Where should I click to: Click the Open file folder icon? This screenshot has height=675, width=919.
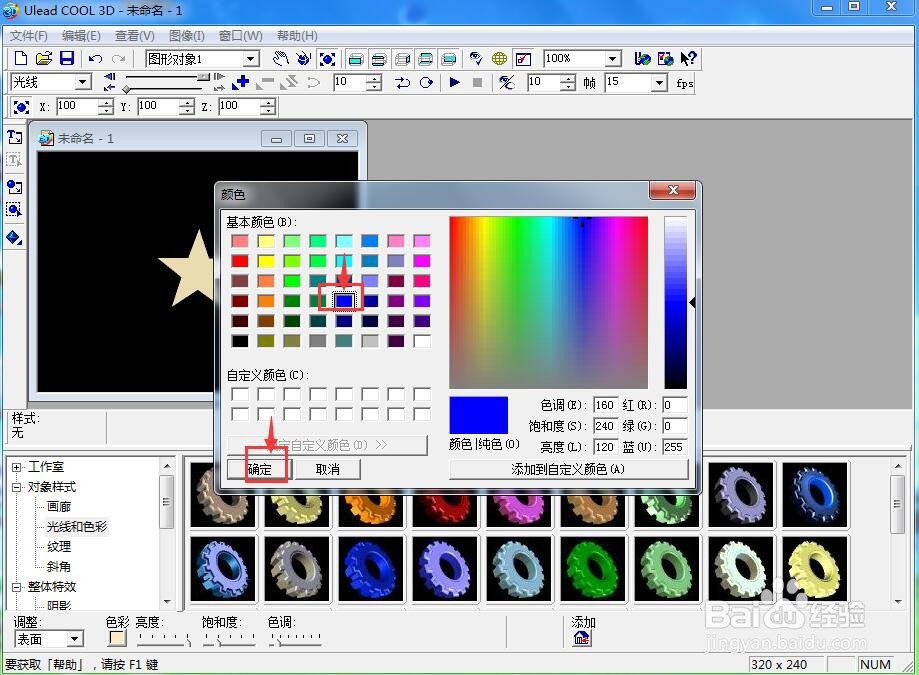43,58
